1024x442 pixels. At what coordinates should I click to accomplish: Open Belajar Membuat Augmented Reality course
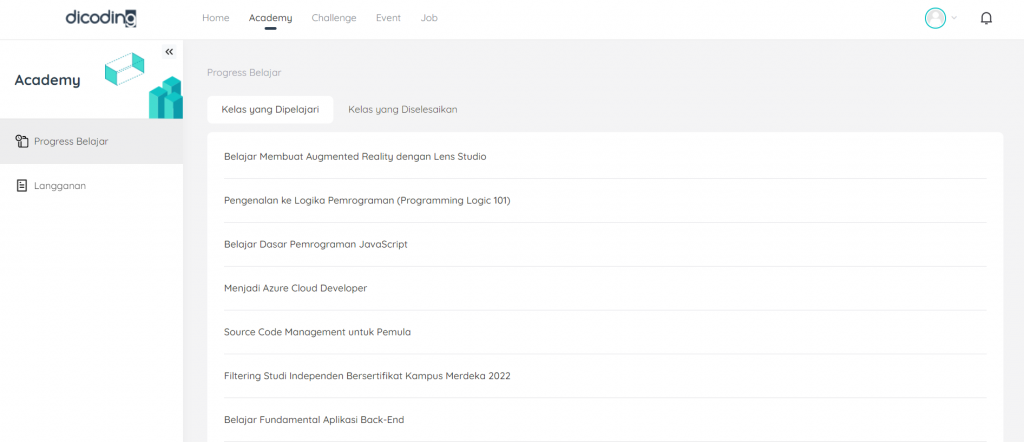tap(355, 157)
